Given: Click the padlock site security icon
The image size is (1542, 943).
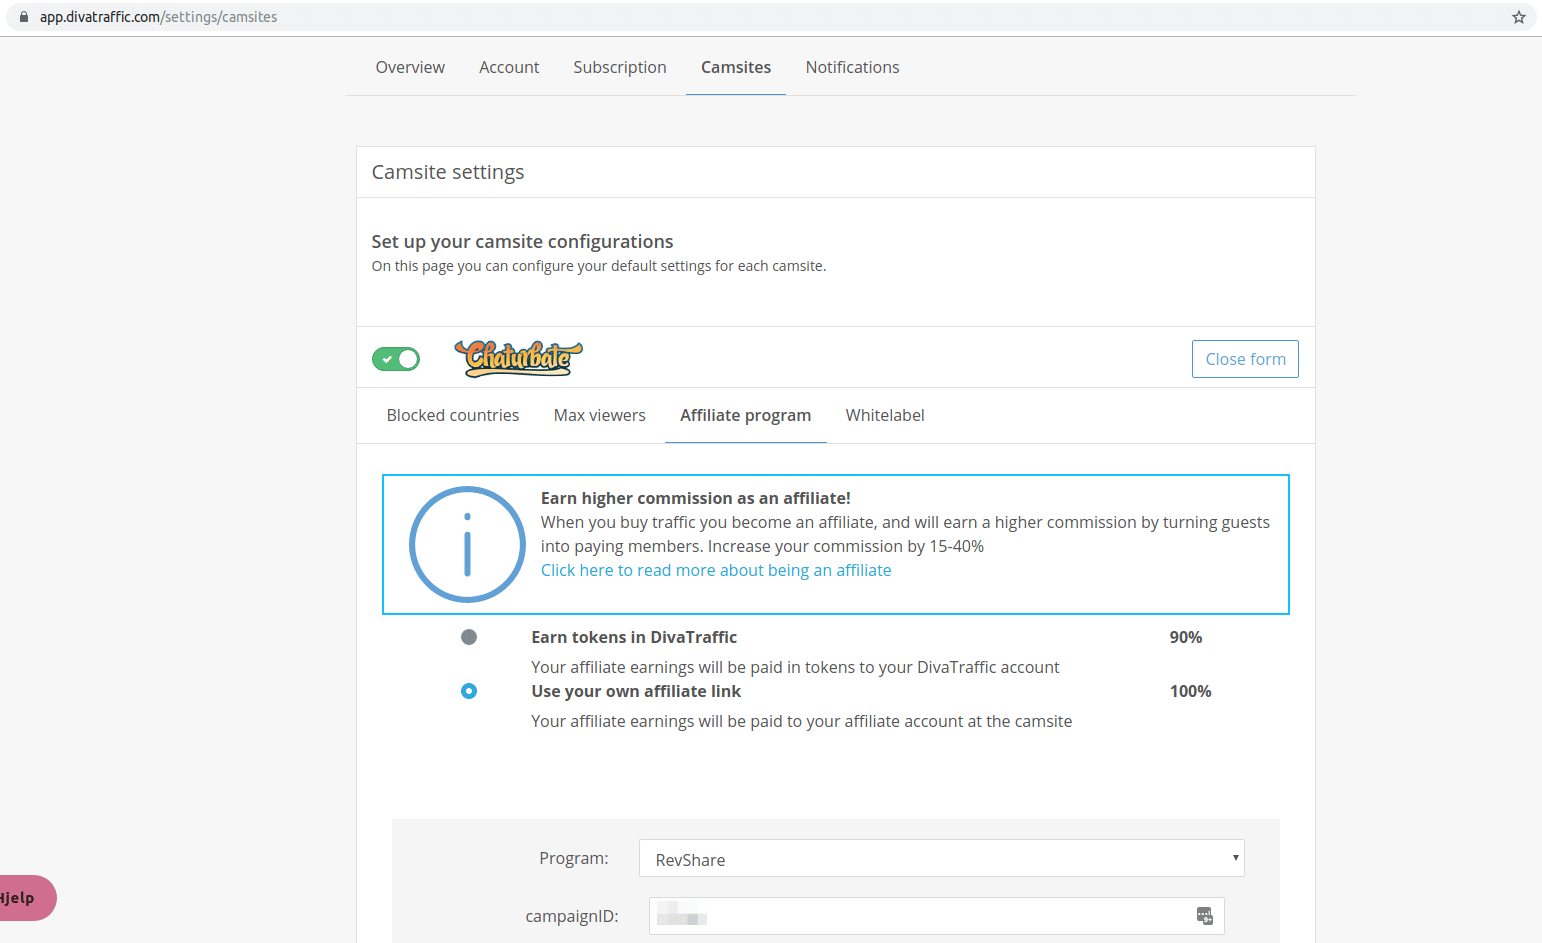Looking at the screenshot, I should click(24, 17).
